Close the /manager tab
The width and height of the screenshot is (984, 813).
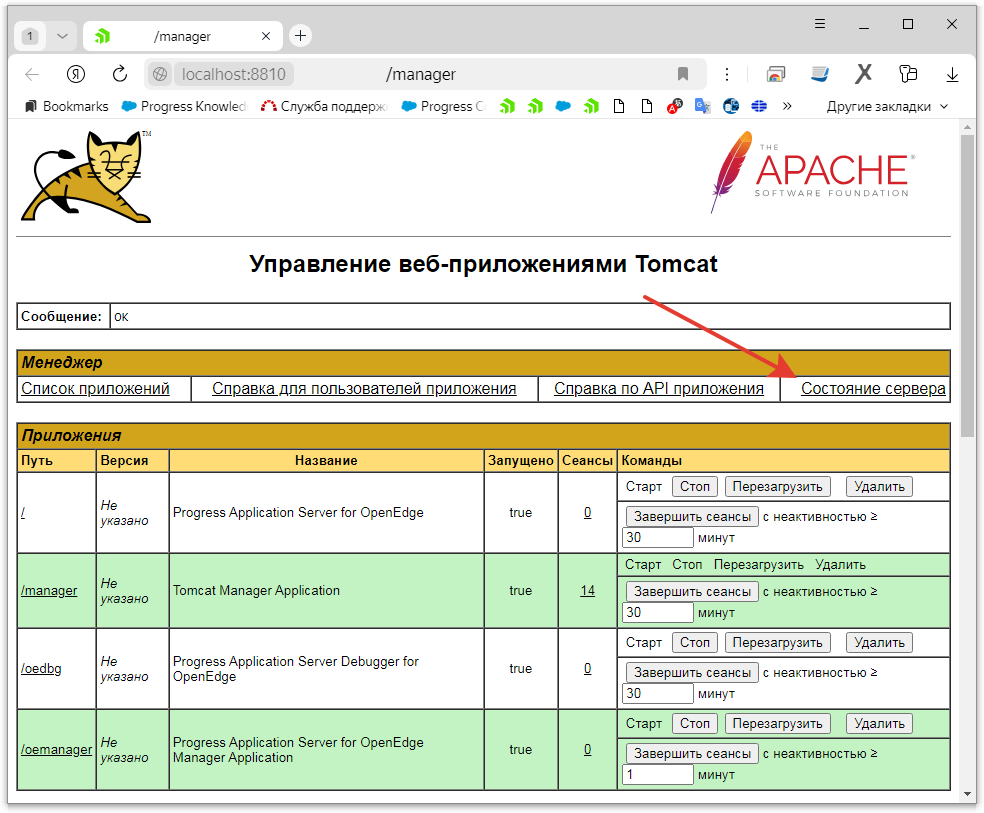click(266, 36)
